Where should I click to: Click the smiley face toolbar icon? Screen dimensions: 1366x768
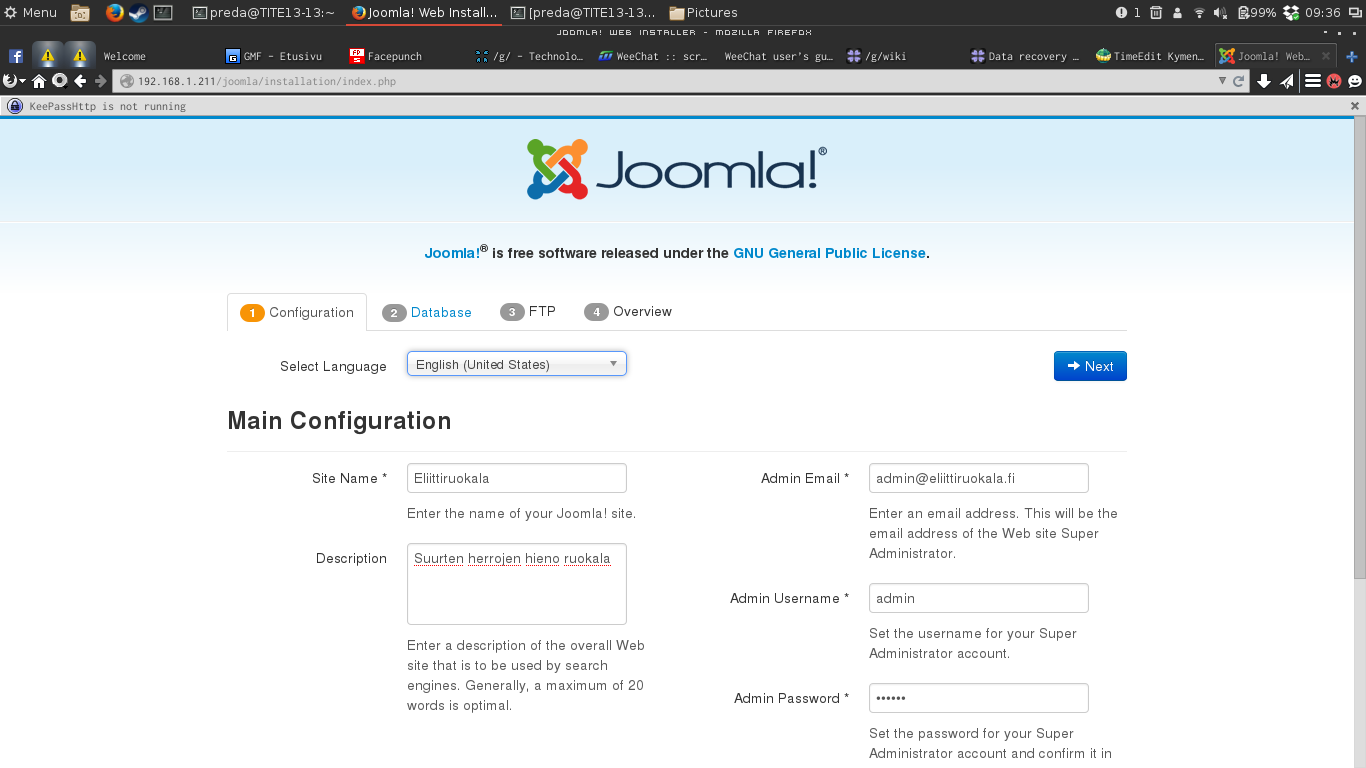coord(1355,81)
